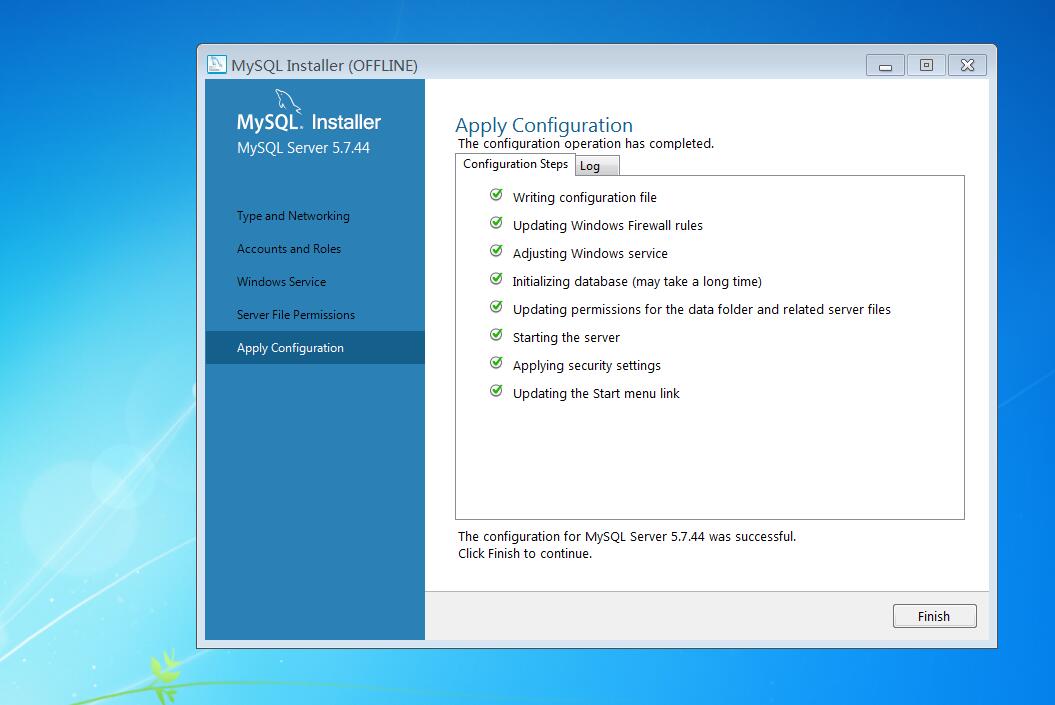Click the 'Applying security settings' text

pyautogui.click(x=587, y=366)
